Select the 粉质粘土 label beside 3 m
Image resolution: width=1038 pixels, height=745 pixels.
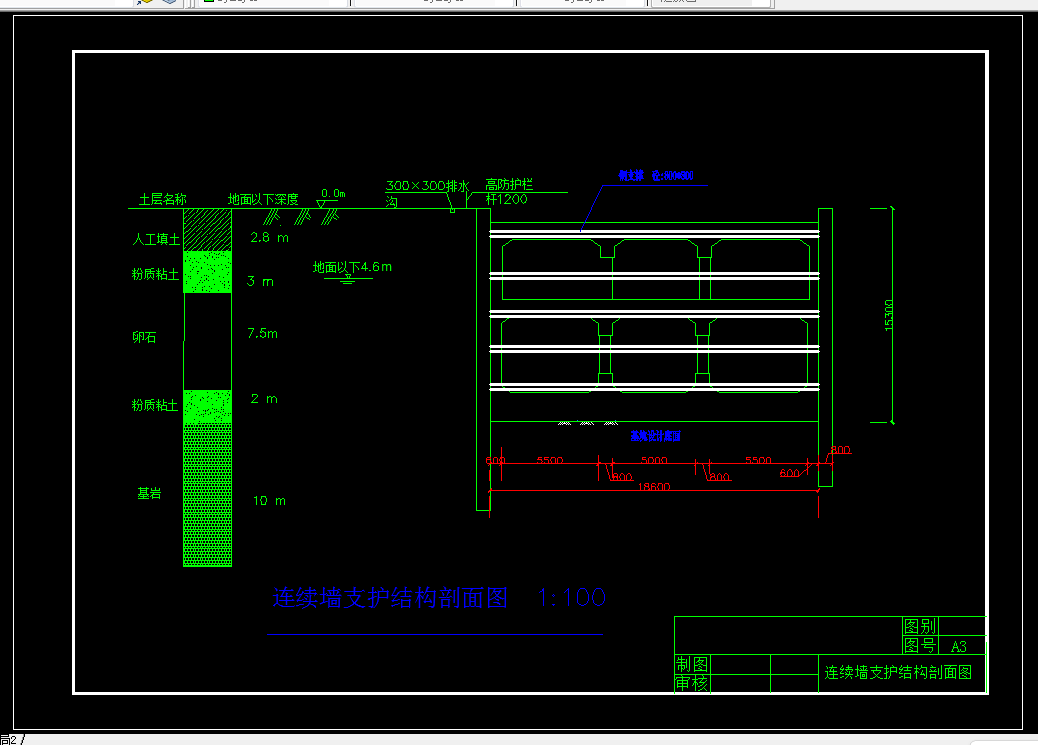pos(156,274)
